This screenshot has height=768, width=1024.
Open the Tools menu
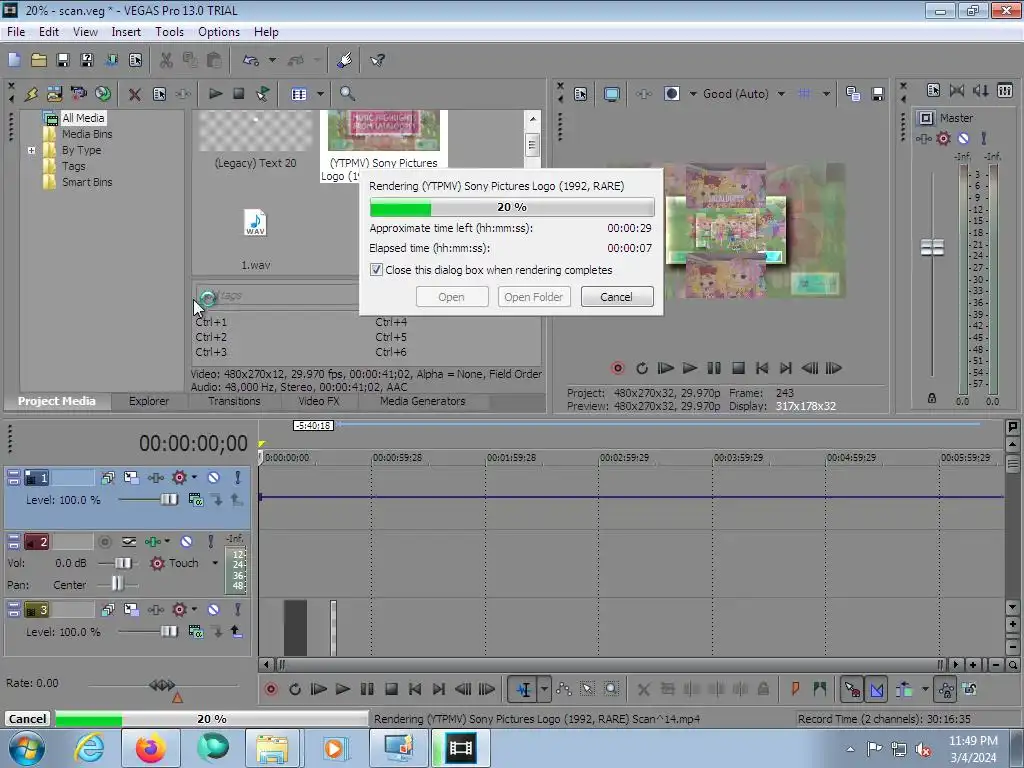coord(169,32)
